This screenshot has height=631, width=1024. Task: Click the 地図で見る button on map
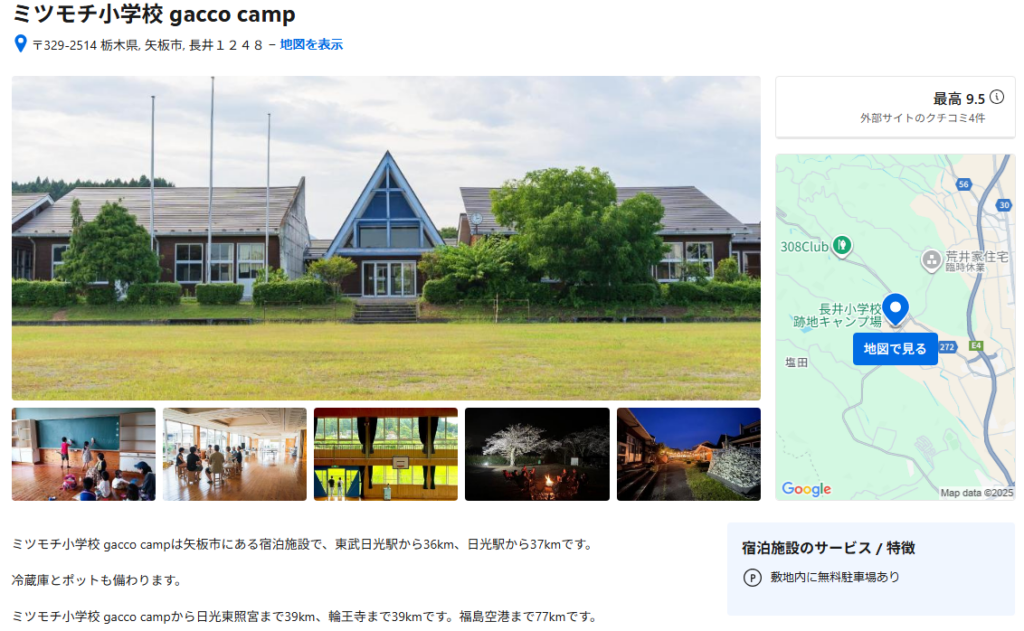click(x=895, y=349)
